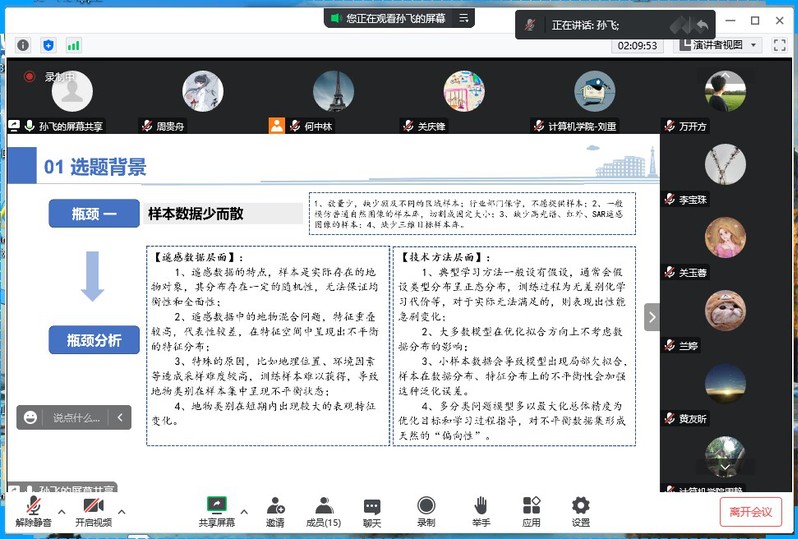
Task: Open the 应用 apps icon
Action: click(531, 506)
